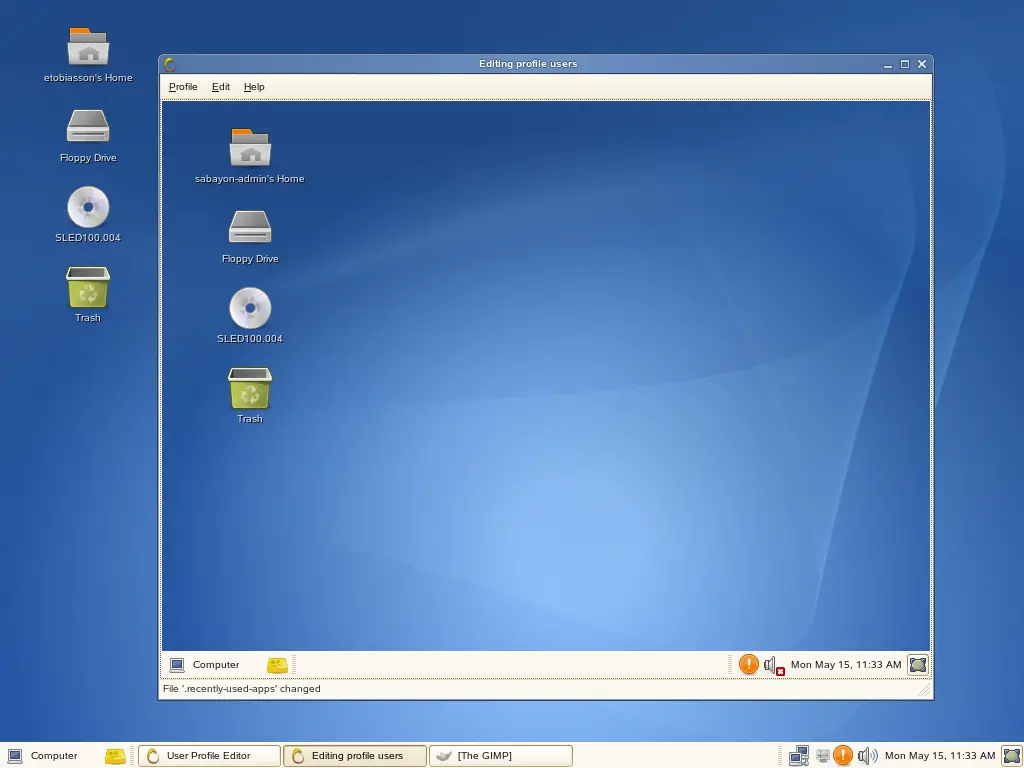Image resolution: width=1024 pixels, height=768 pixels.
Task: Open the Edit menu
Action: click(x=221, y=87)
